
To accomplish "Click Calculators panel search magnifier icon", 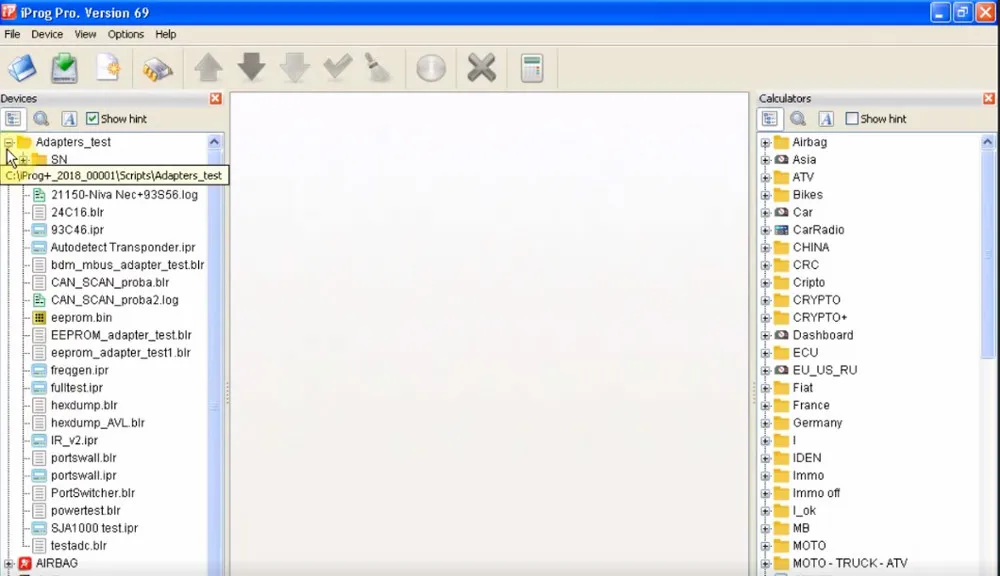I will pos(797,119).
